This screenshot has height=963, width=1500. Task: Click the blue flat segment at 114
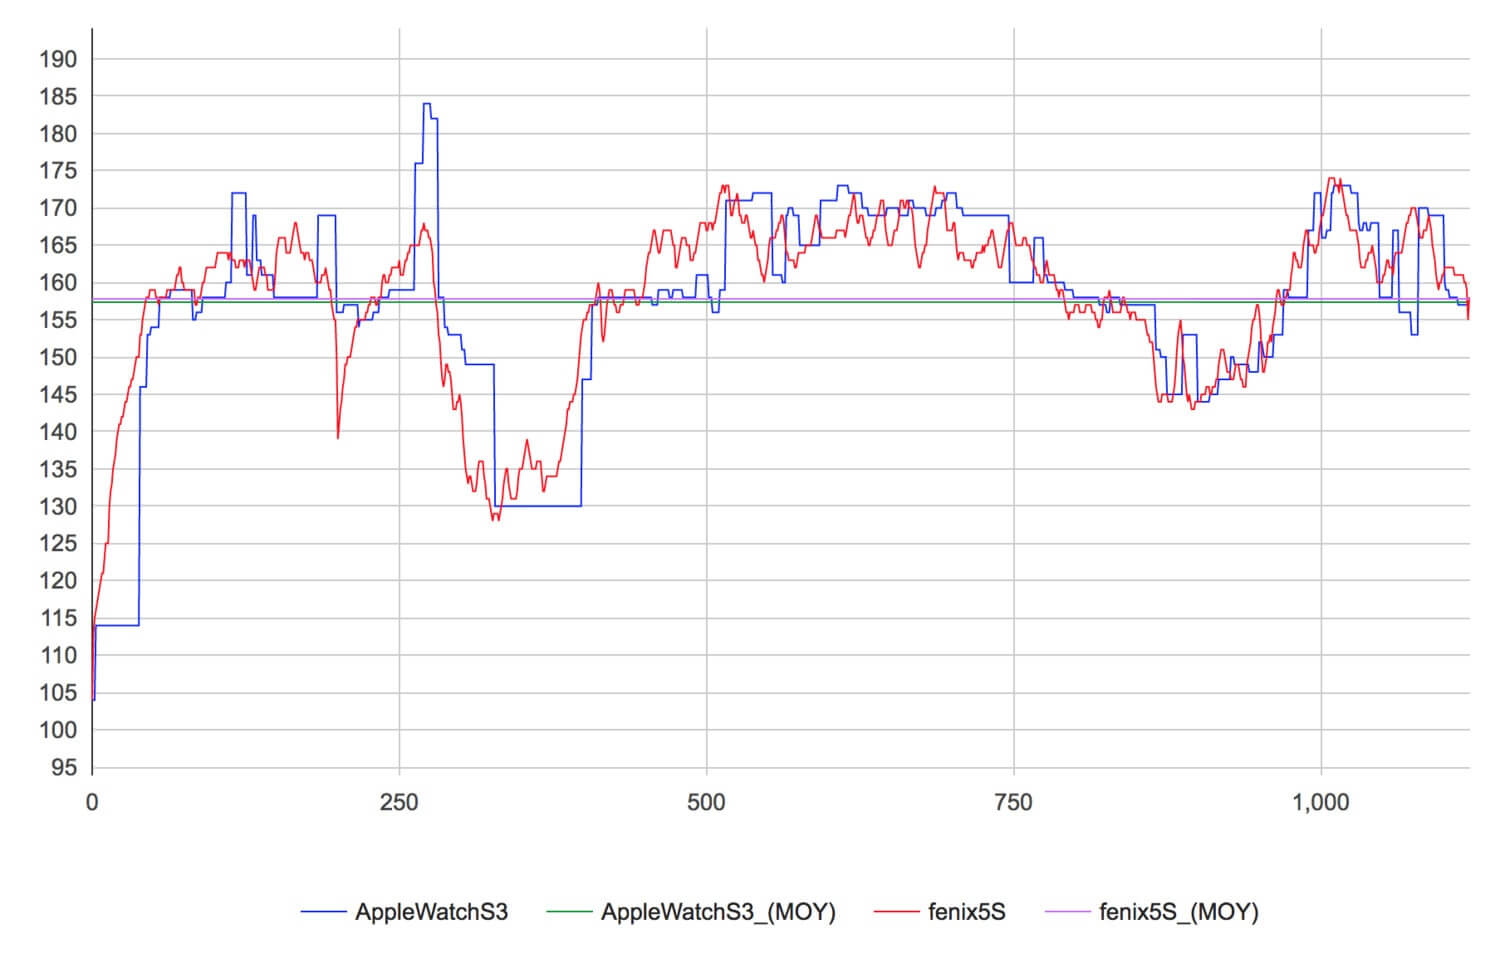tap(116, 625)
